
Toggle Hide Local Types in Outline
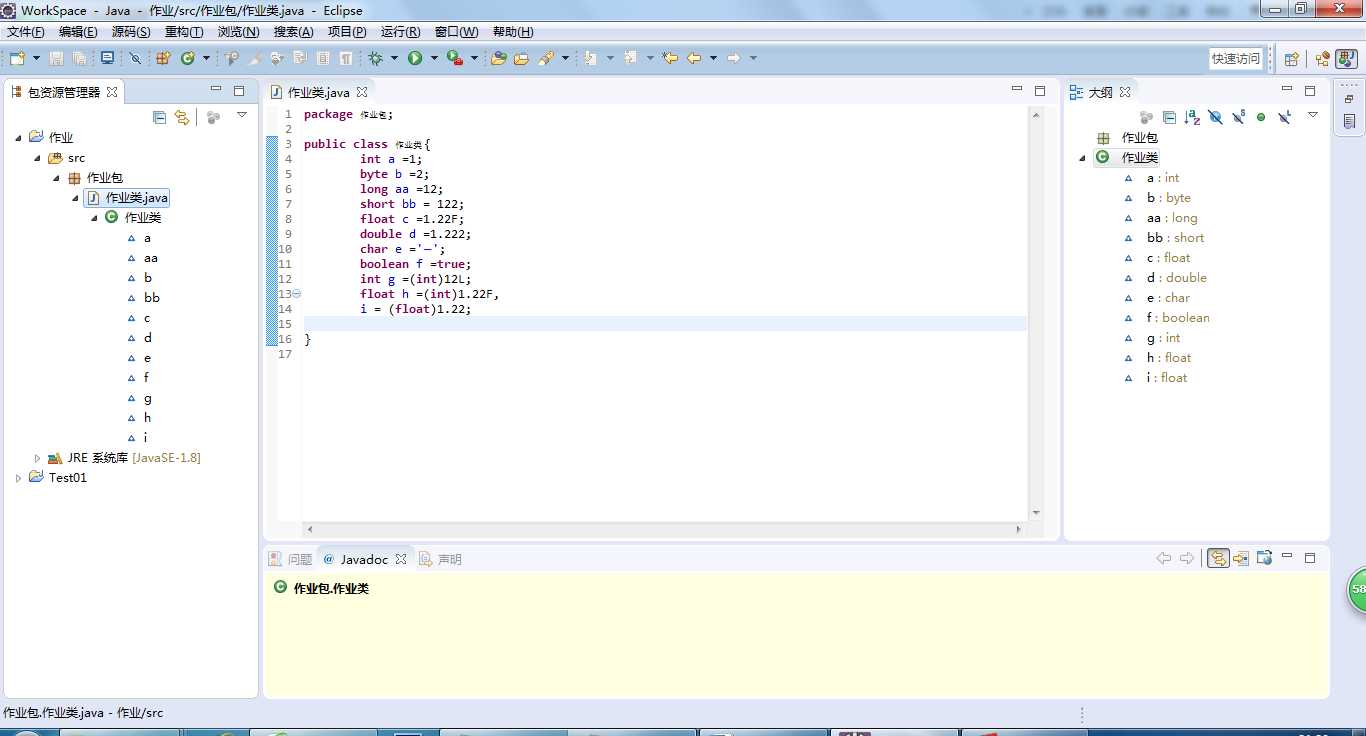pyautogui.click(x=1284, y=117)
